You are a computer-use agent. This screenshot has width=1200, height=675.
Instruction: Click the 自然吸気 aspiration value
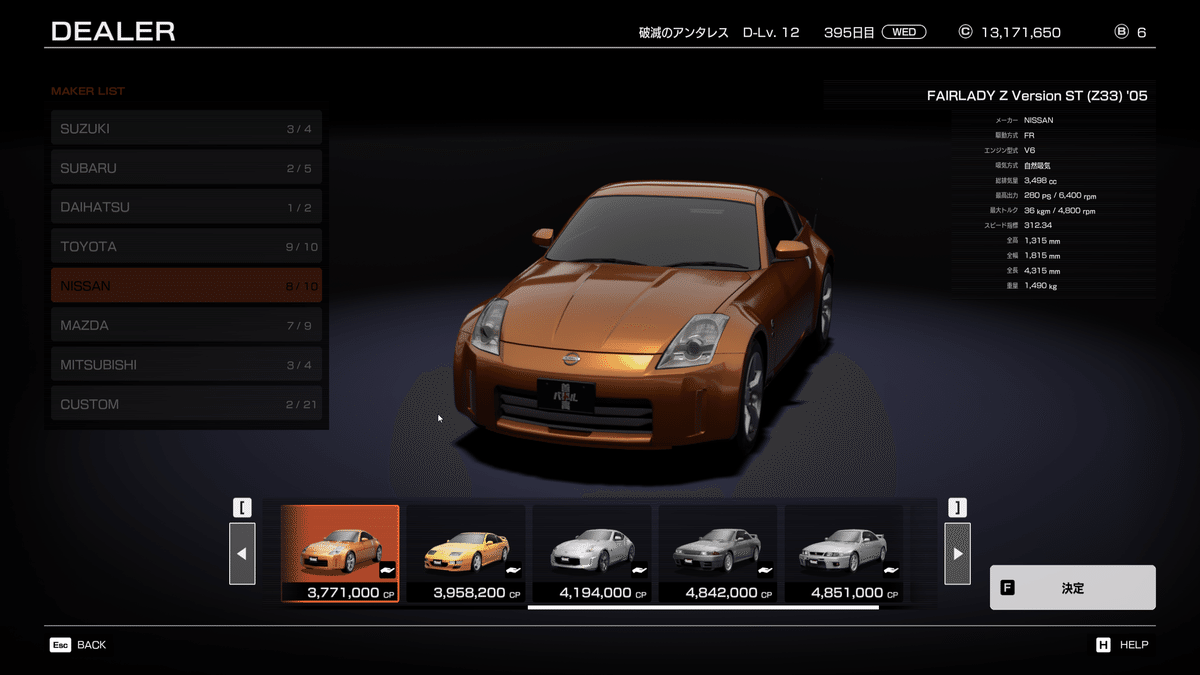click(x=1037, y=165)
